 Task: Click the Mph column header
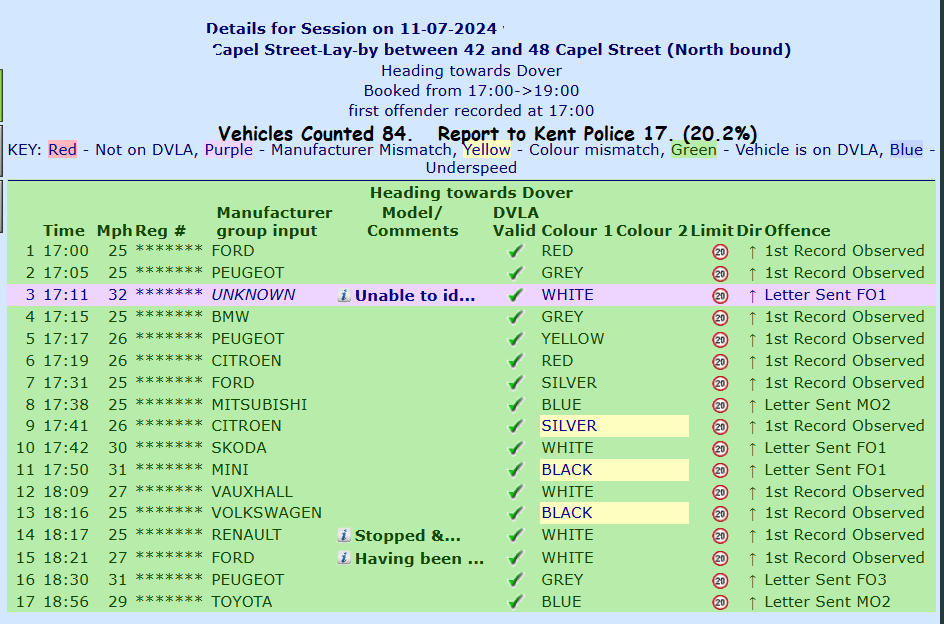(x=114, y=231)
